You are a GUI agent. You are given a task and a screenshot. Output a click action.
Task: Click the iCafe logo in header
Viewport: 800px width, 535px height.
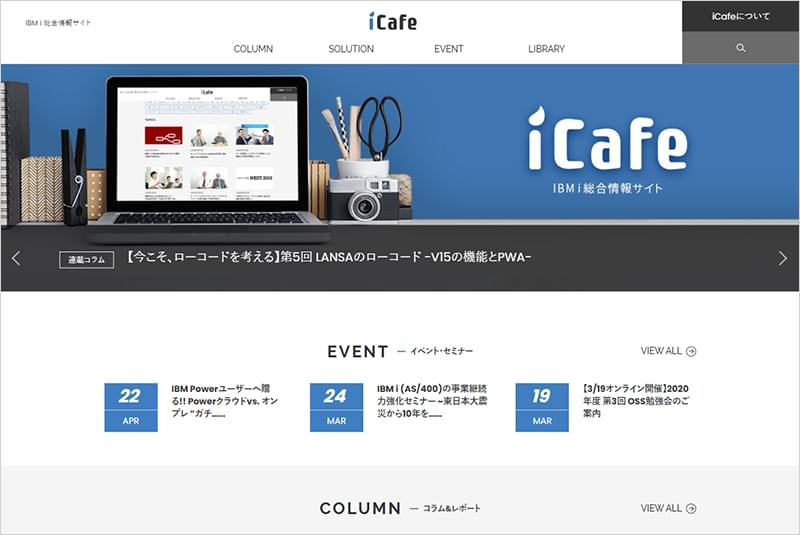point(392,21)
